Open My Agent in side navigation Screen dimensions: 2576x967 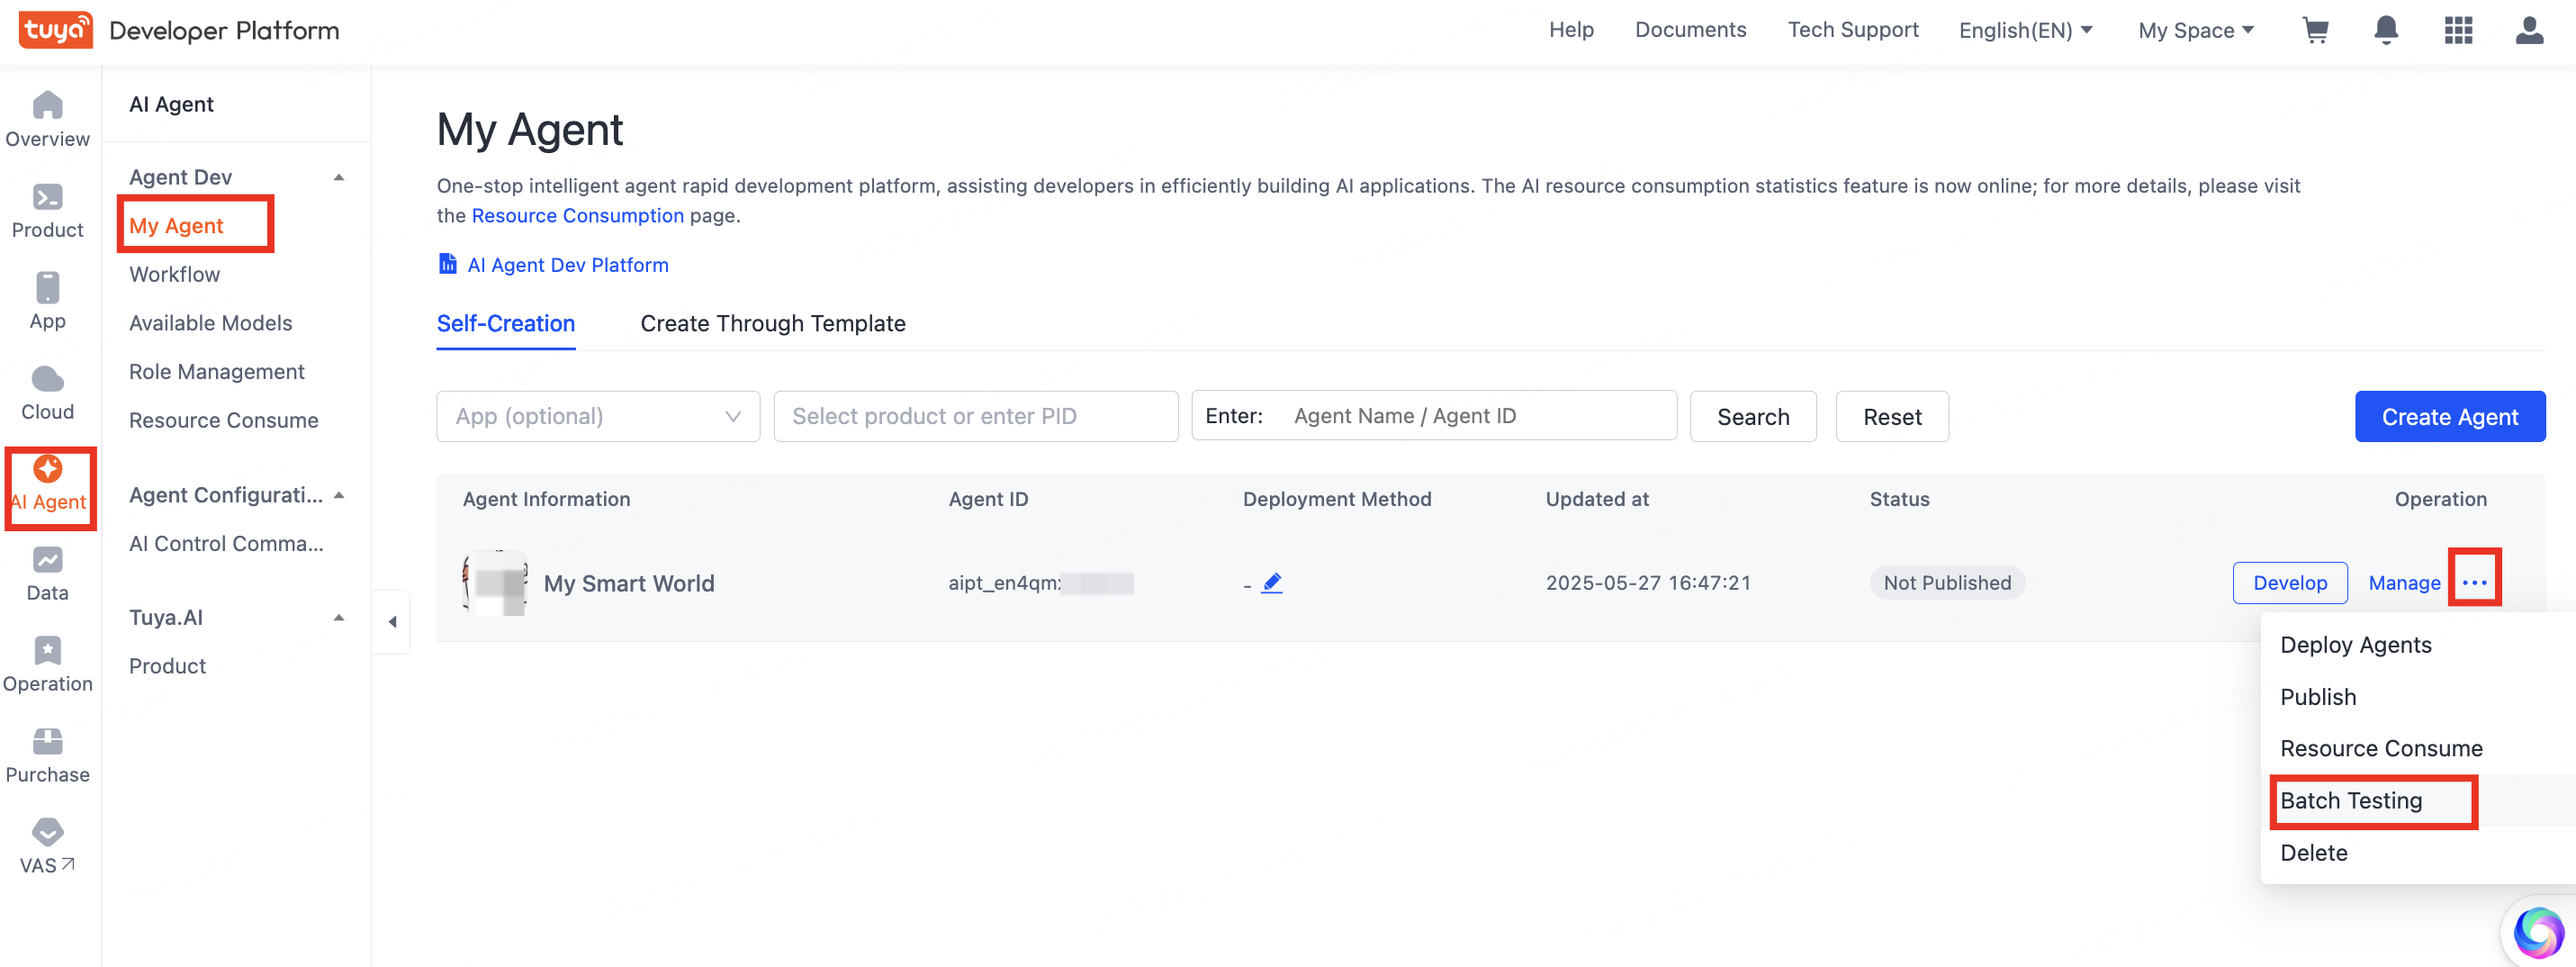(x=176, y=226)
